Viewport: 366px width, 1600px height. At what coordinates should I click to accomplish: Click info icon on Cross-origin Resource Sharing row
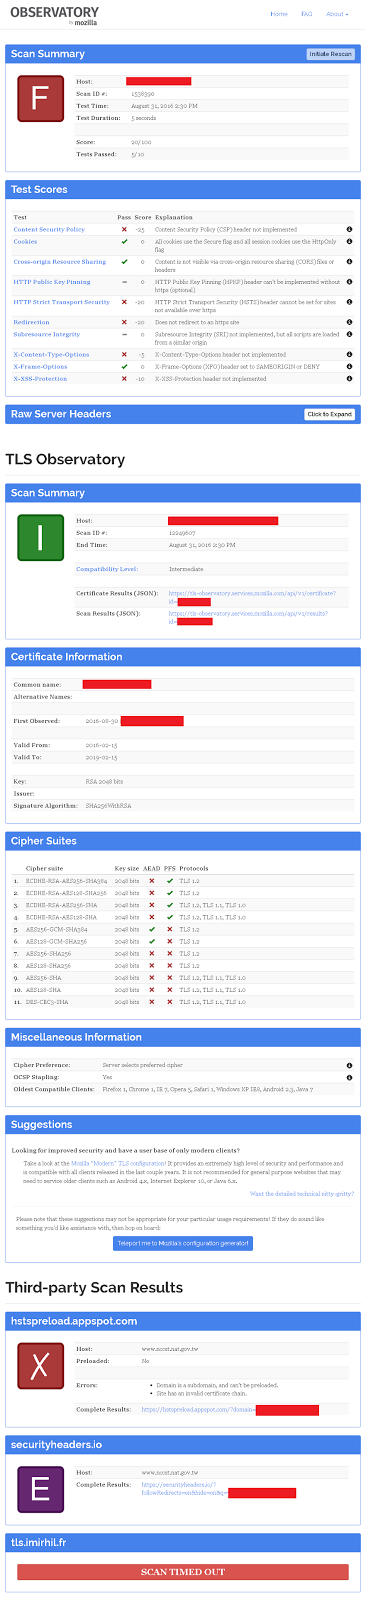point(349,262)
